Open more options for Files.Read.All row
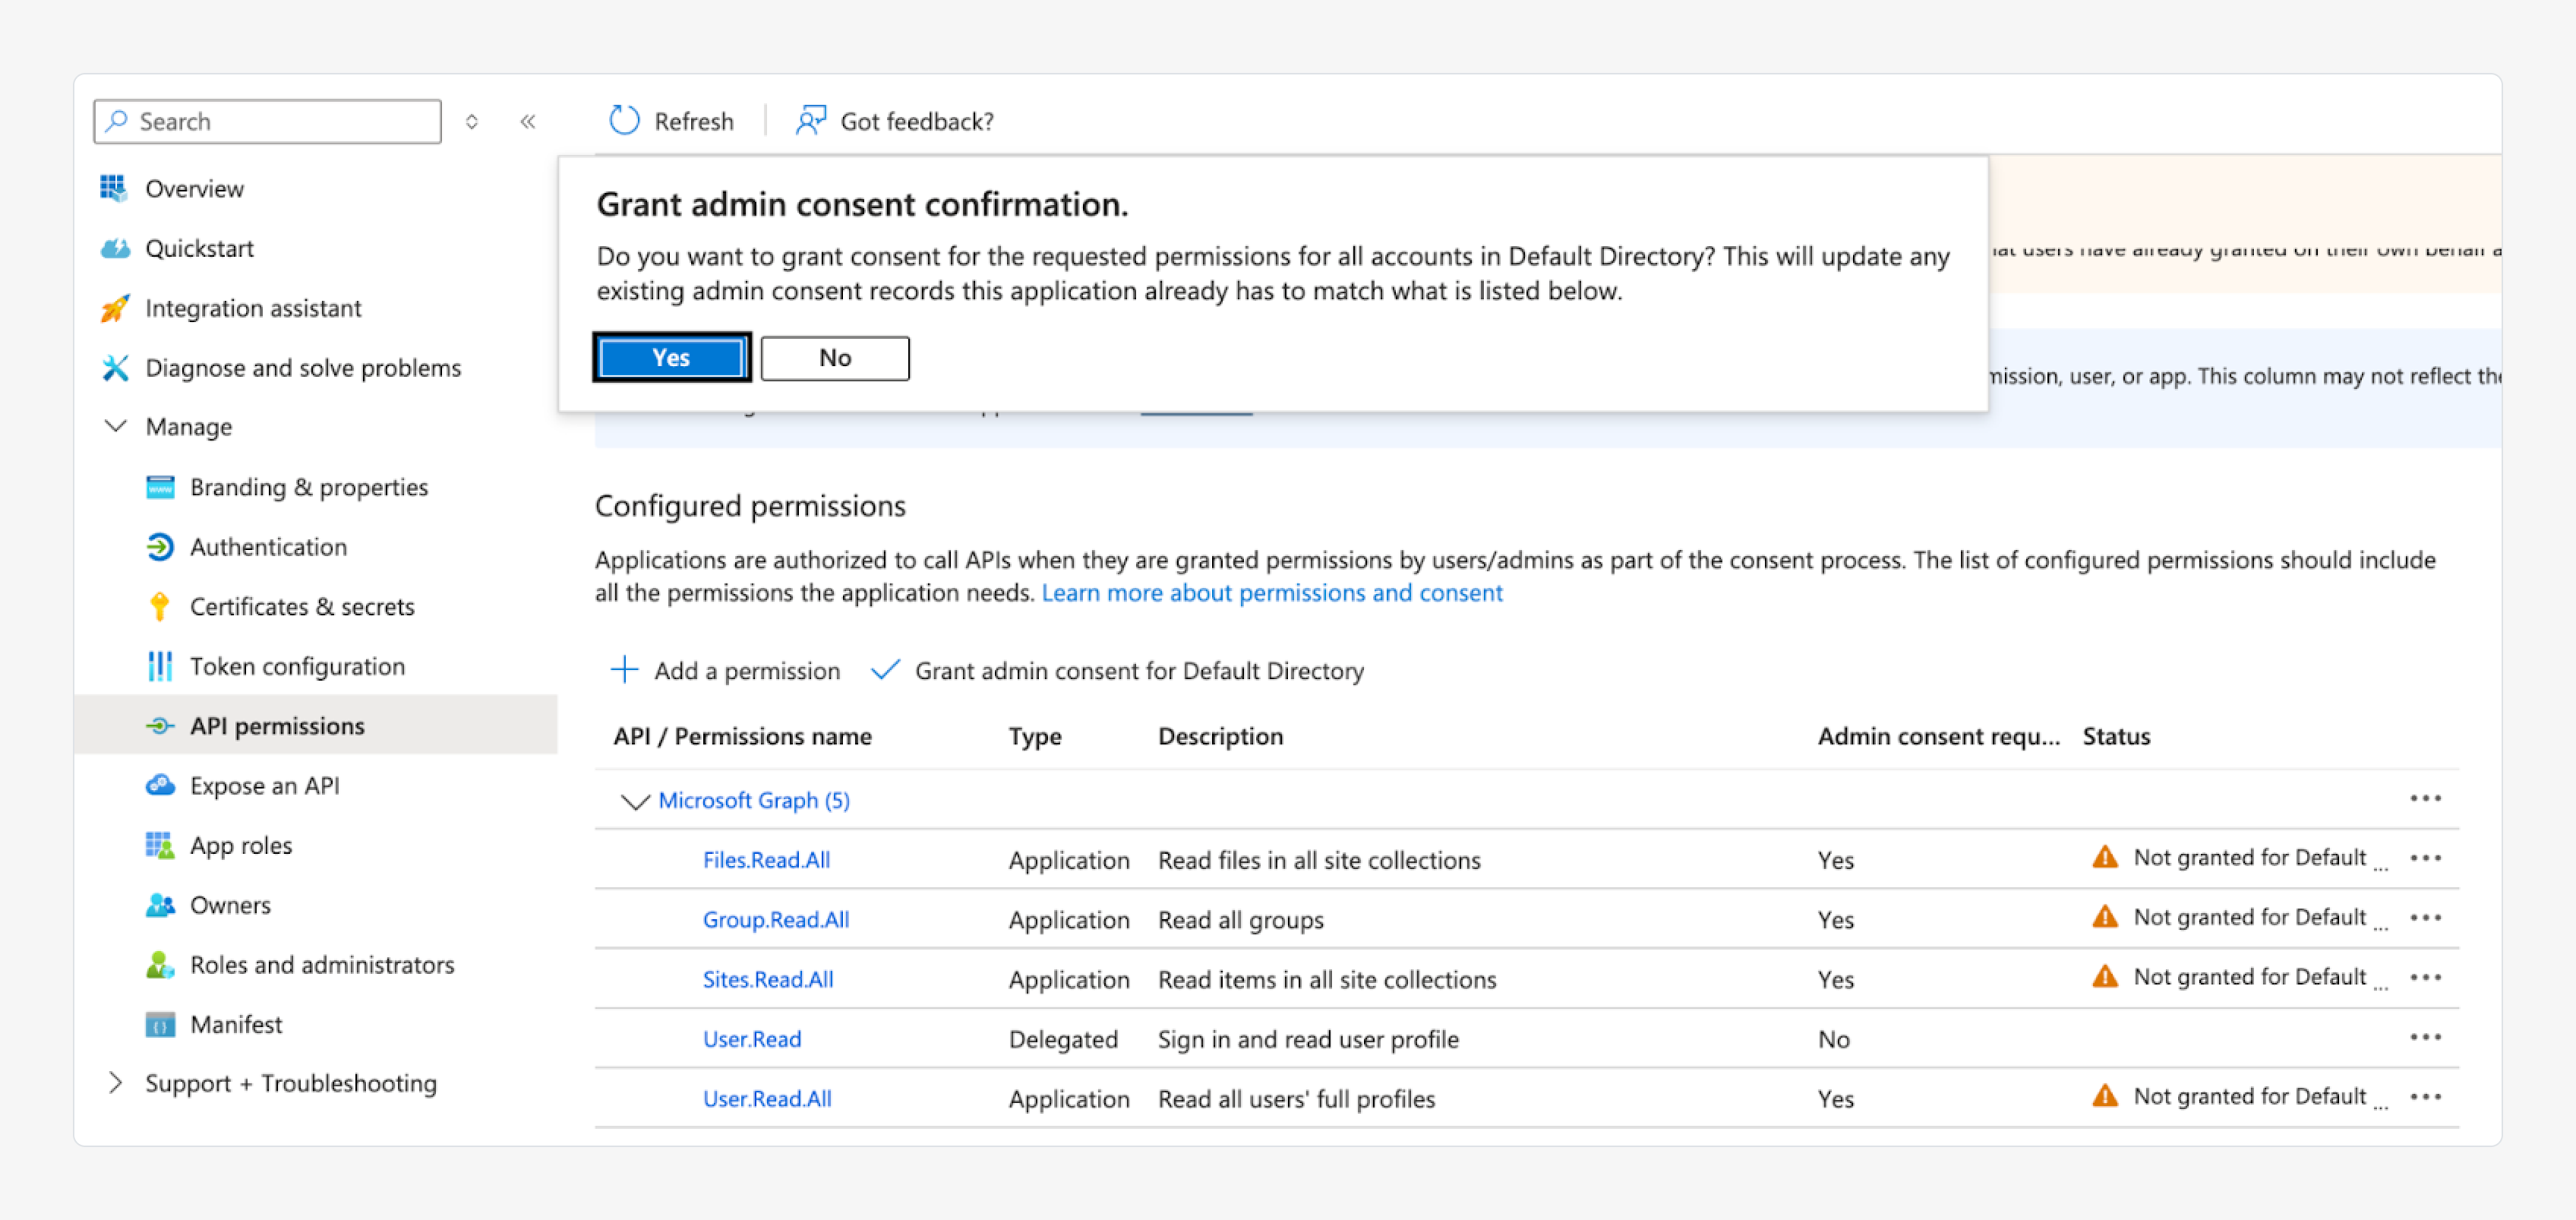Image resolution: width=2576 pixels, height=1220 pixels. (x=2425, y=858)
